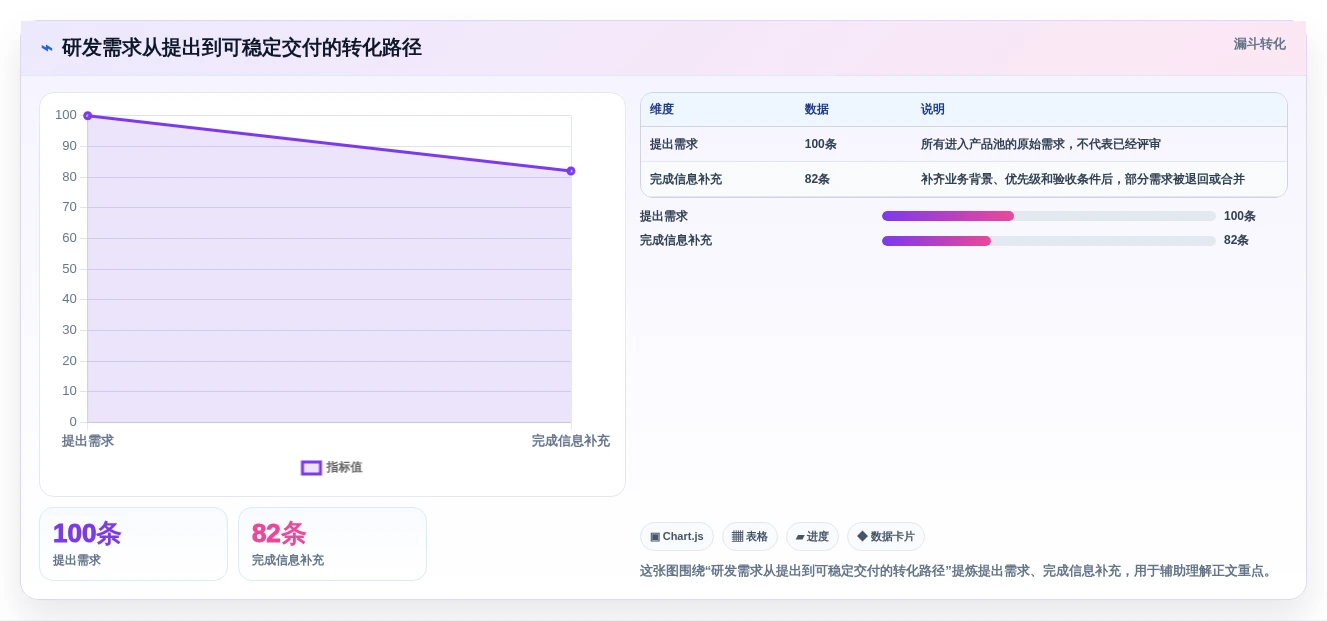Image resolution: width=1327 pixels, height=621 pixels.
Task: Click the lightning icon beside the title
Action: coord(47,48)
